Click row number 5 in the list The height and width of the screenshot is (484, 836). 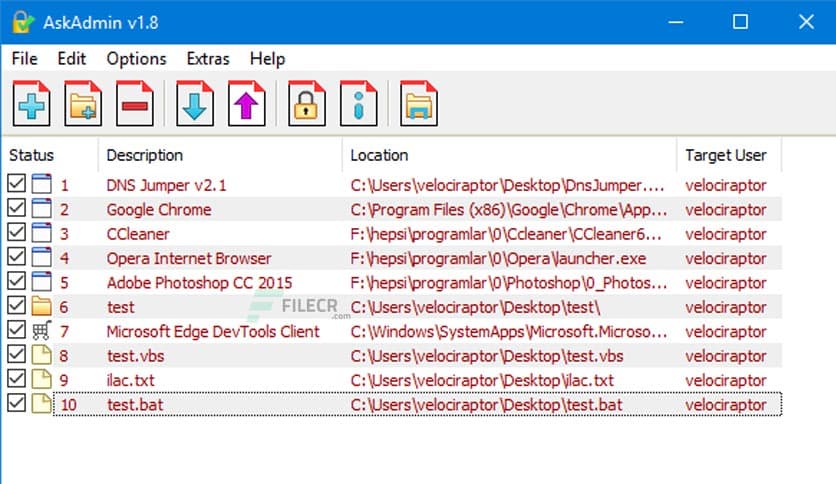pyautogui.click(x=64, y=283)
